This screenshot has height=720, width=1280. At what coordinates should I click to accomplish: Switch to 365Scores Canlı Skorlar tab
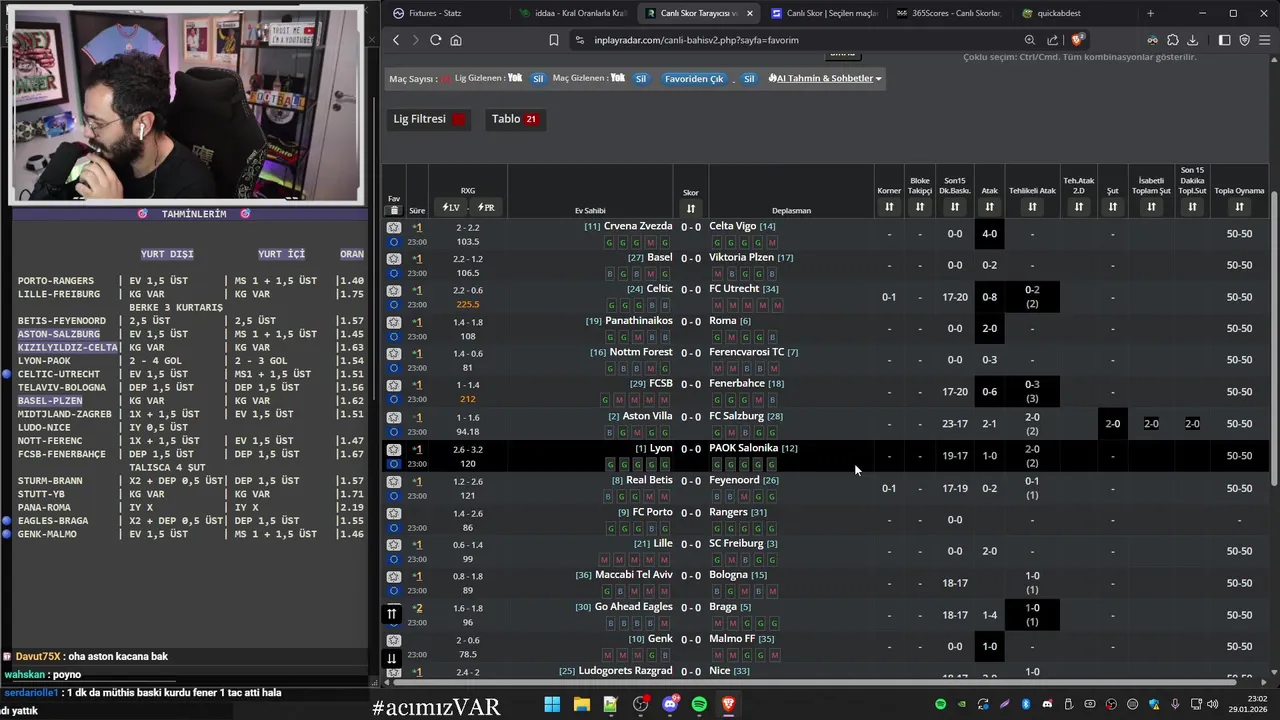pos(949,13)
